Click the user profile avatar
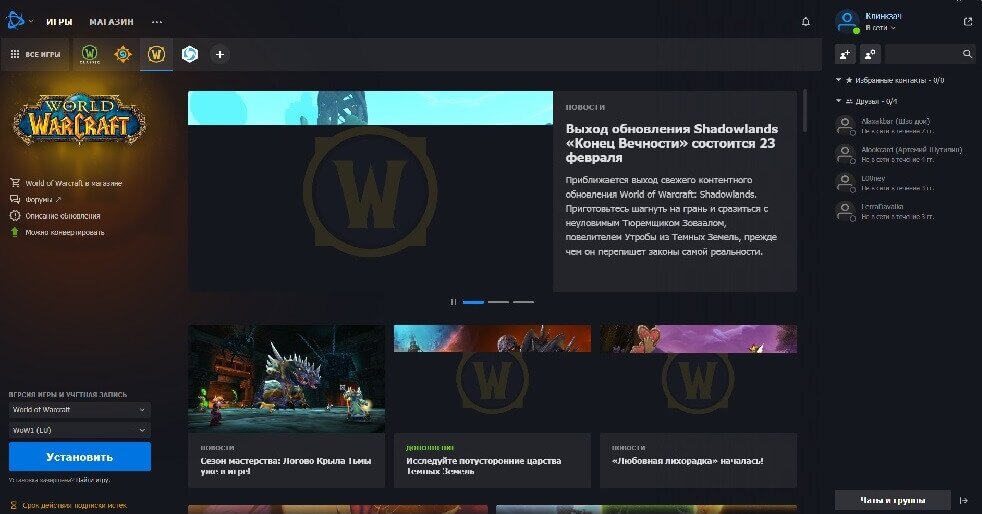The image size is (982, 514). (x=847, y=21)
